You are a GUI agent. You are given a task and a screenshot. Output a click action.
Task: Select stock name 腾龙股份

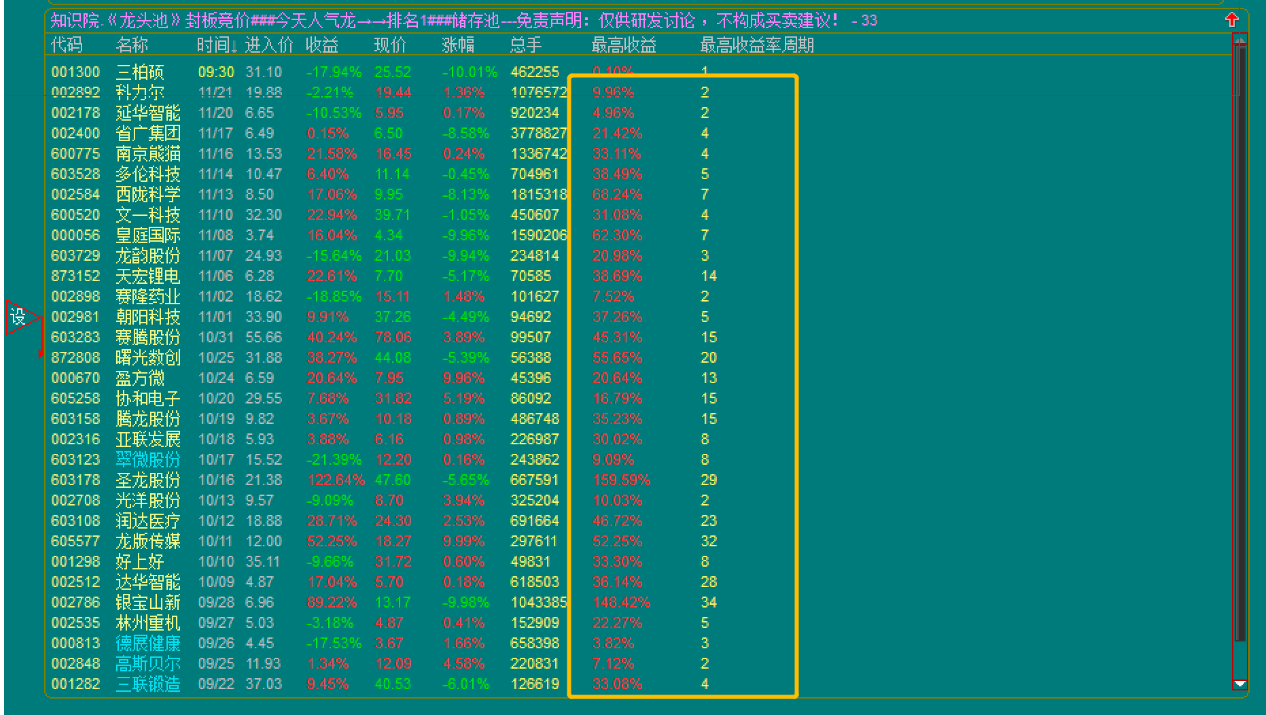(148, 419)
